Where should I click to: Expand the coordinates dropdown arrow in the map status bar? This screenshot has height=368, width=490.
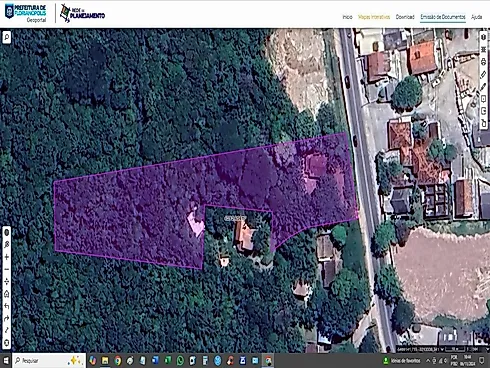442,349
